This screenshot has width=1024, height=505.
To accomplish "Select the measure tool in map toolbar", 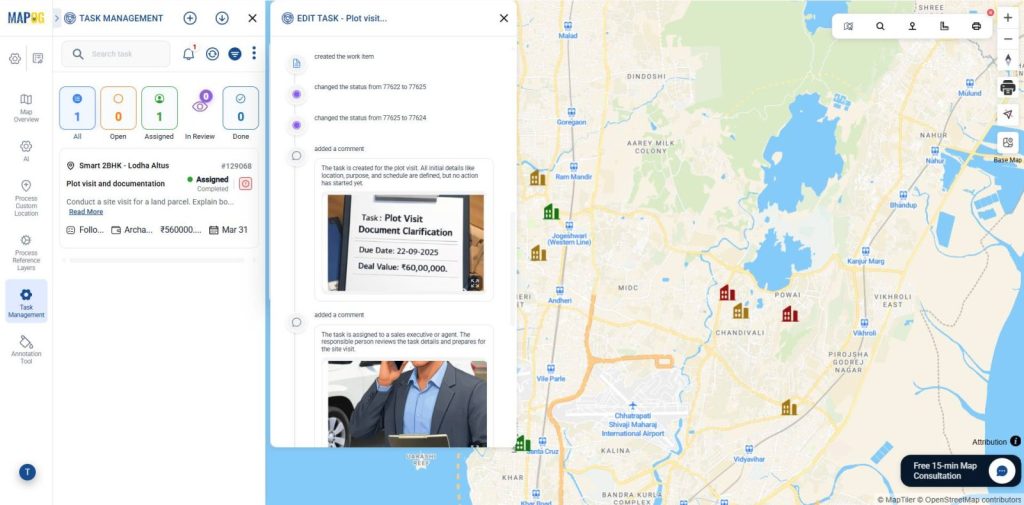I will [x=944, y=26].
